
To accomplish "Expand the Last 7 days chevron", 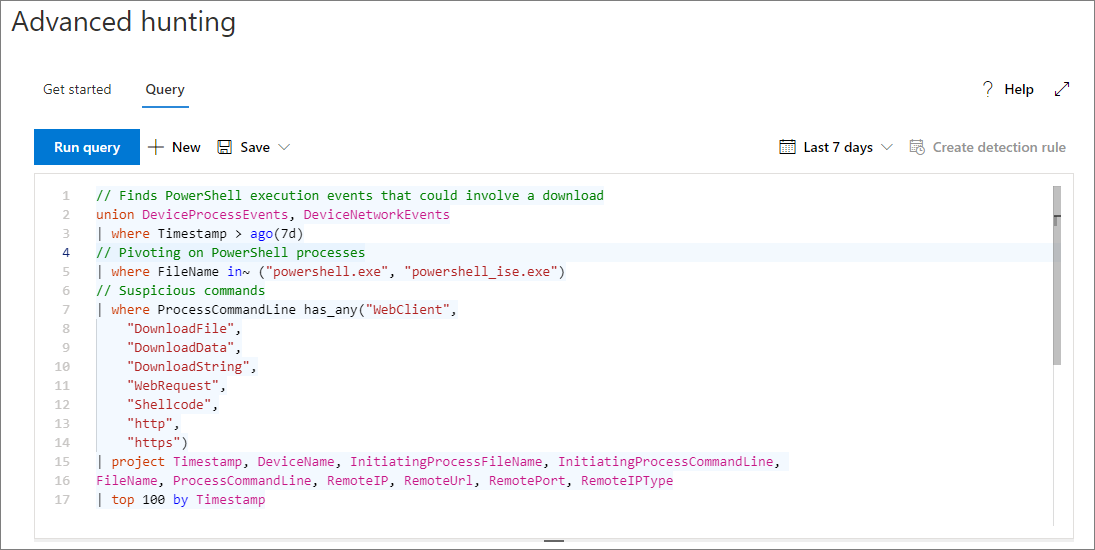I will click(x=887, y=147).
